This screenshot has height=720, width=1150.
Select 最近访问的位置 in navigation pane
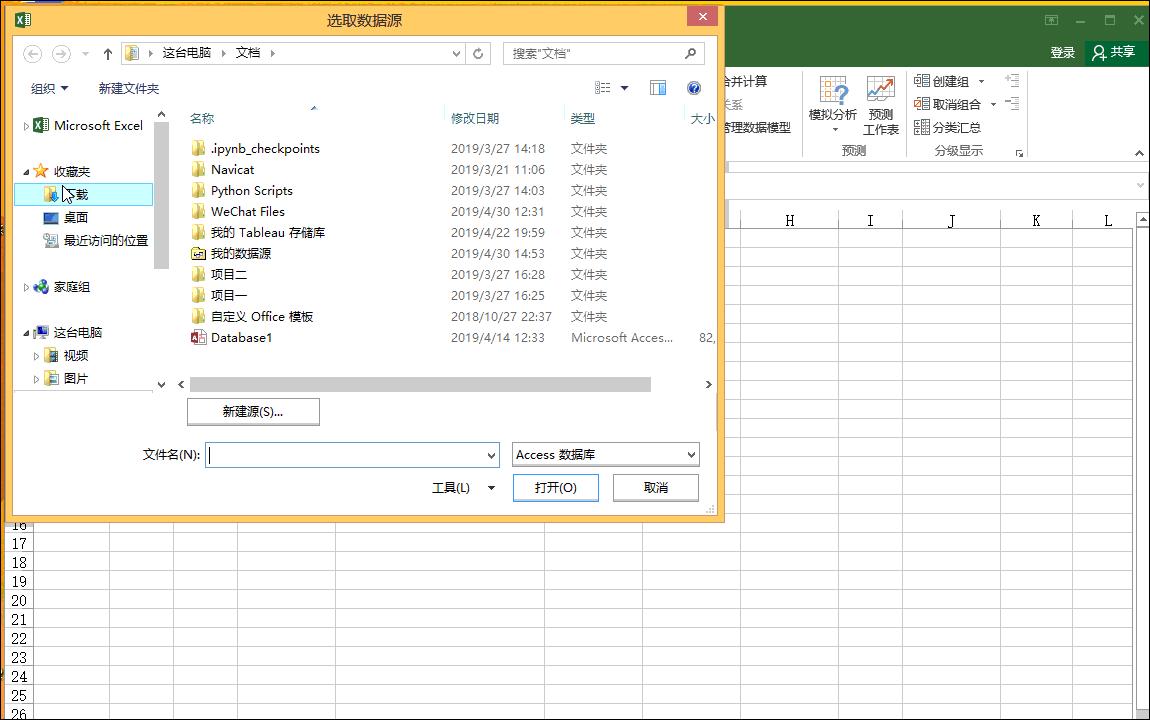coord(95,240)
